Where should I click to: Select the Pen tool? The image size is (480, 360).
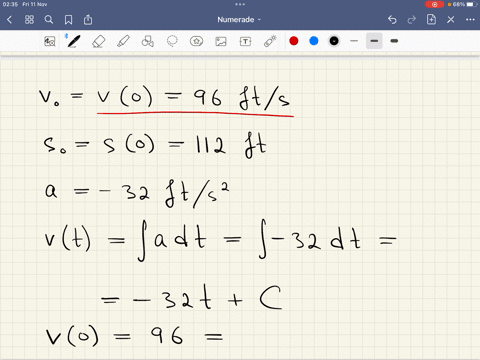73,41
